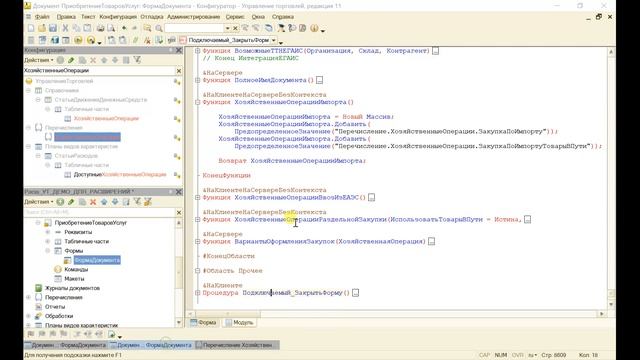Expand the Перечисления tree node
The height and width of the screenshot is (360, 640).
[29, 297]
